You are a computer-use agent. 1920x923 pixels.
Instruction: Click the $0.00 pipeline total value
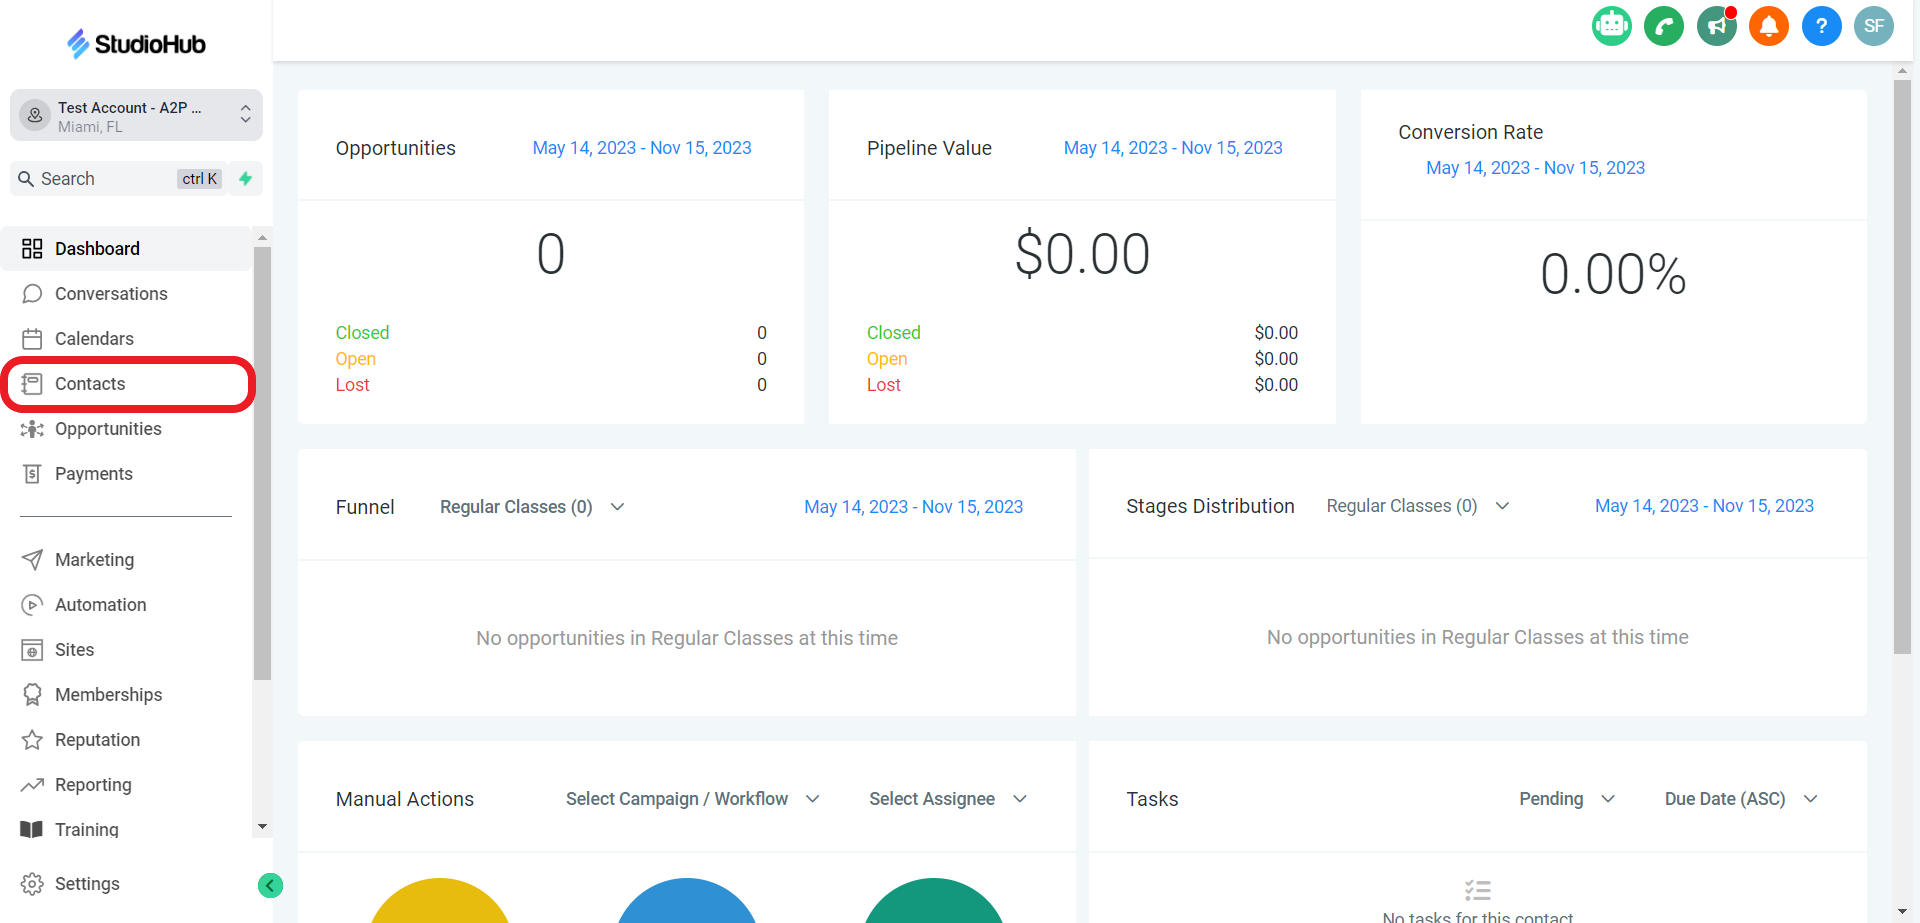pos(1082,254)
